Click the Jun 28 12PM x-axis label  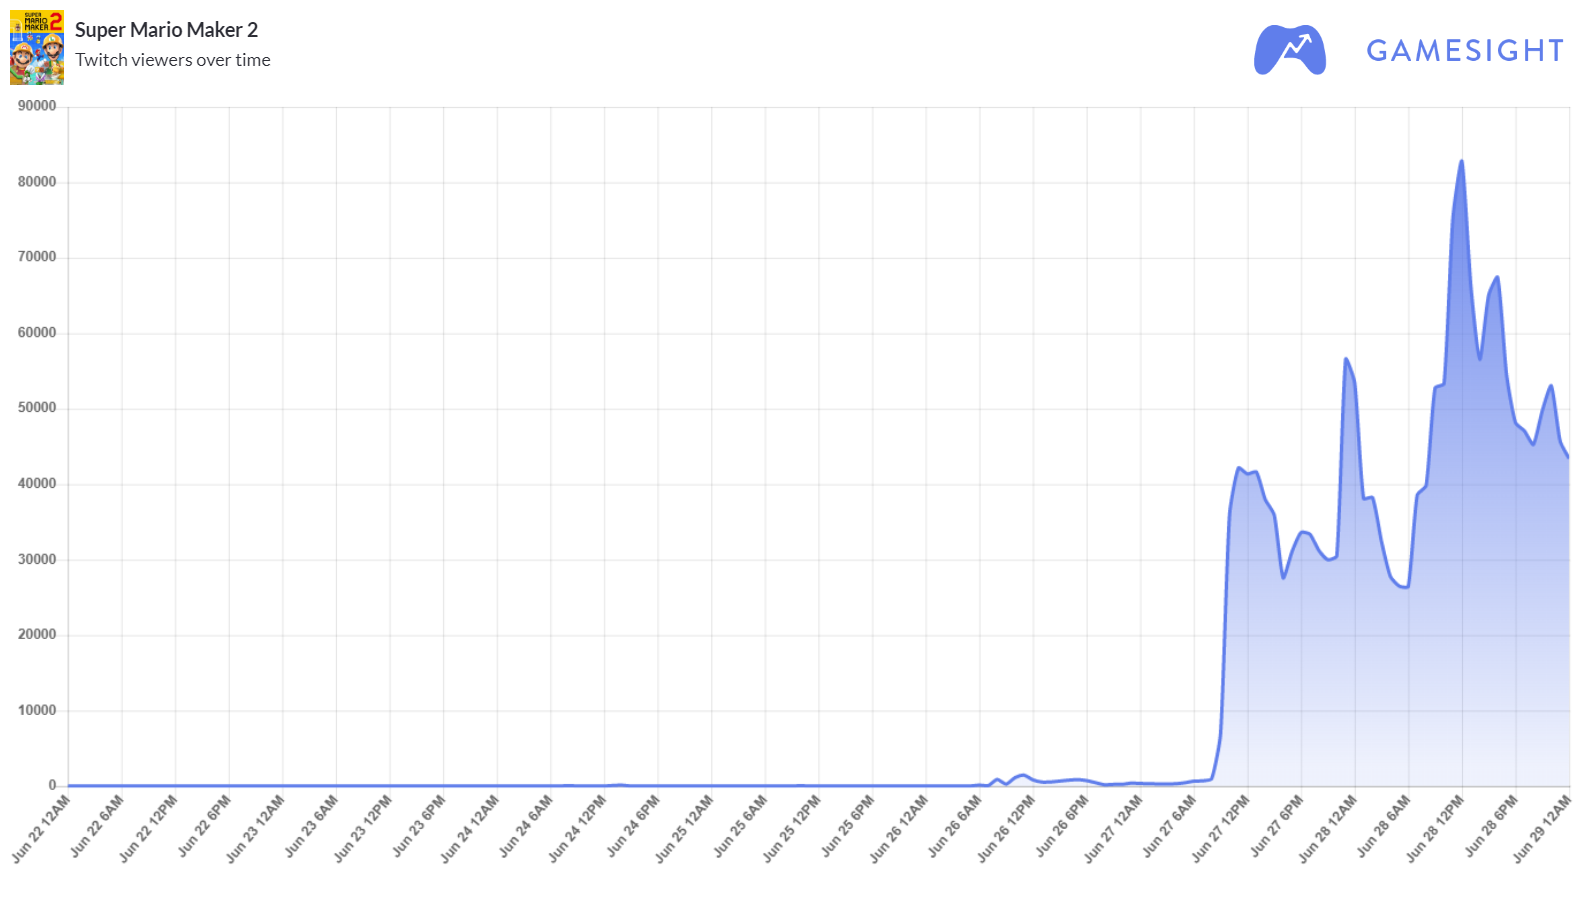point(1436,827)
